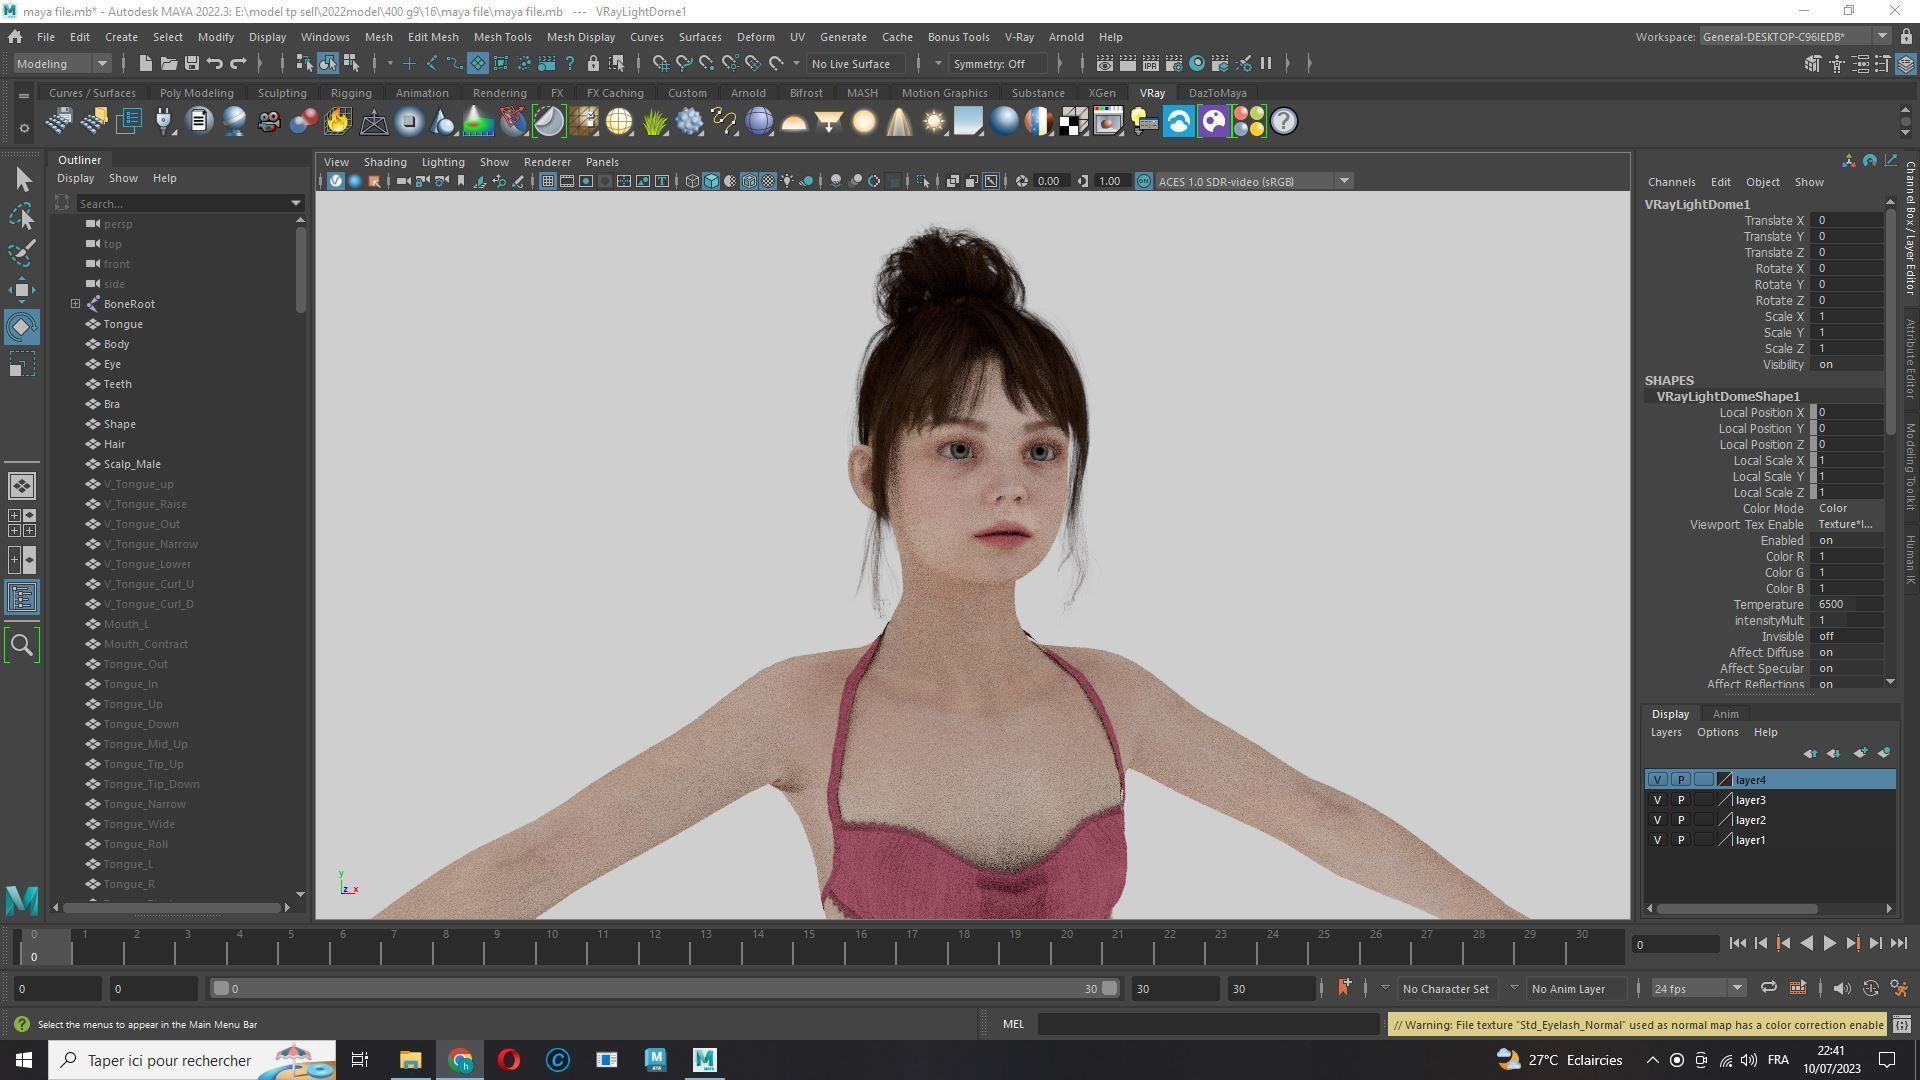Toggle playback P of layer1

point(1680,840)
